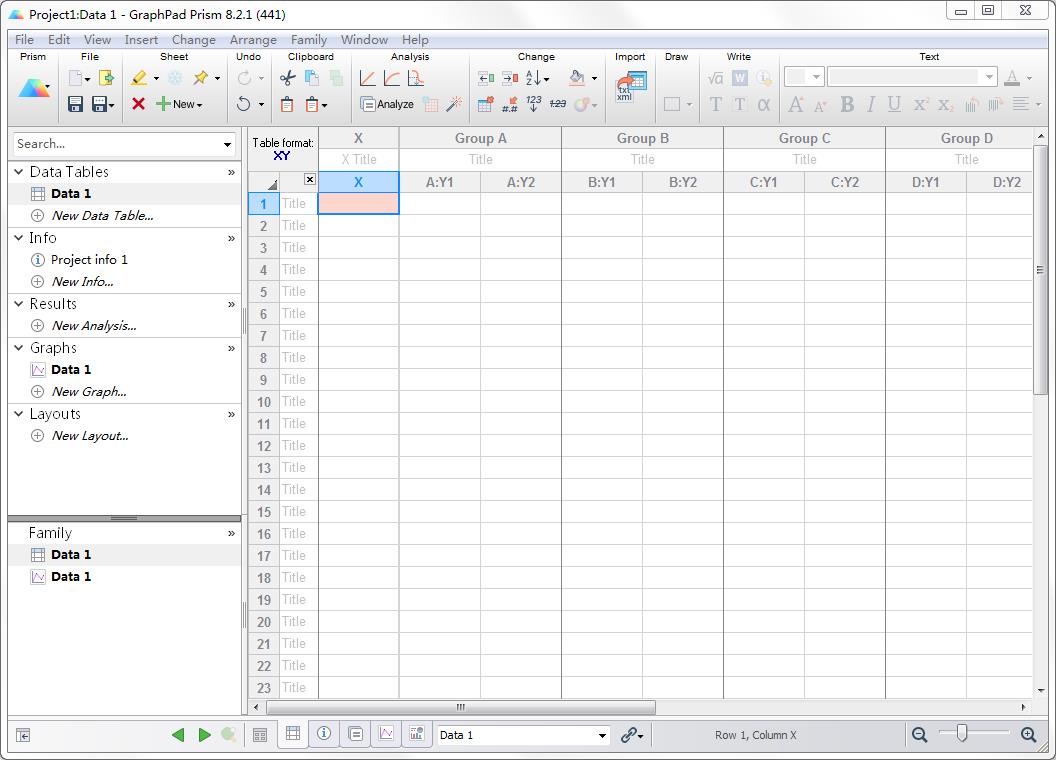This screenshot has height=760, width=1056.
Task: Collapse the Data Tables section
Action: (19, 172)
